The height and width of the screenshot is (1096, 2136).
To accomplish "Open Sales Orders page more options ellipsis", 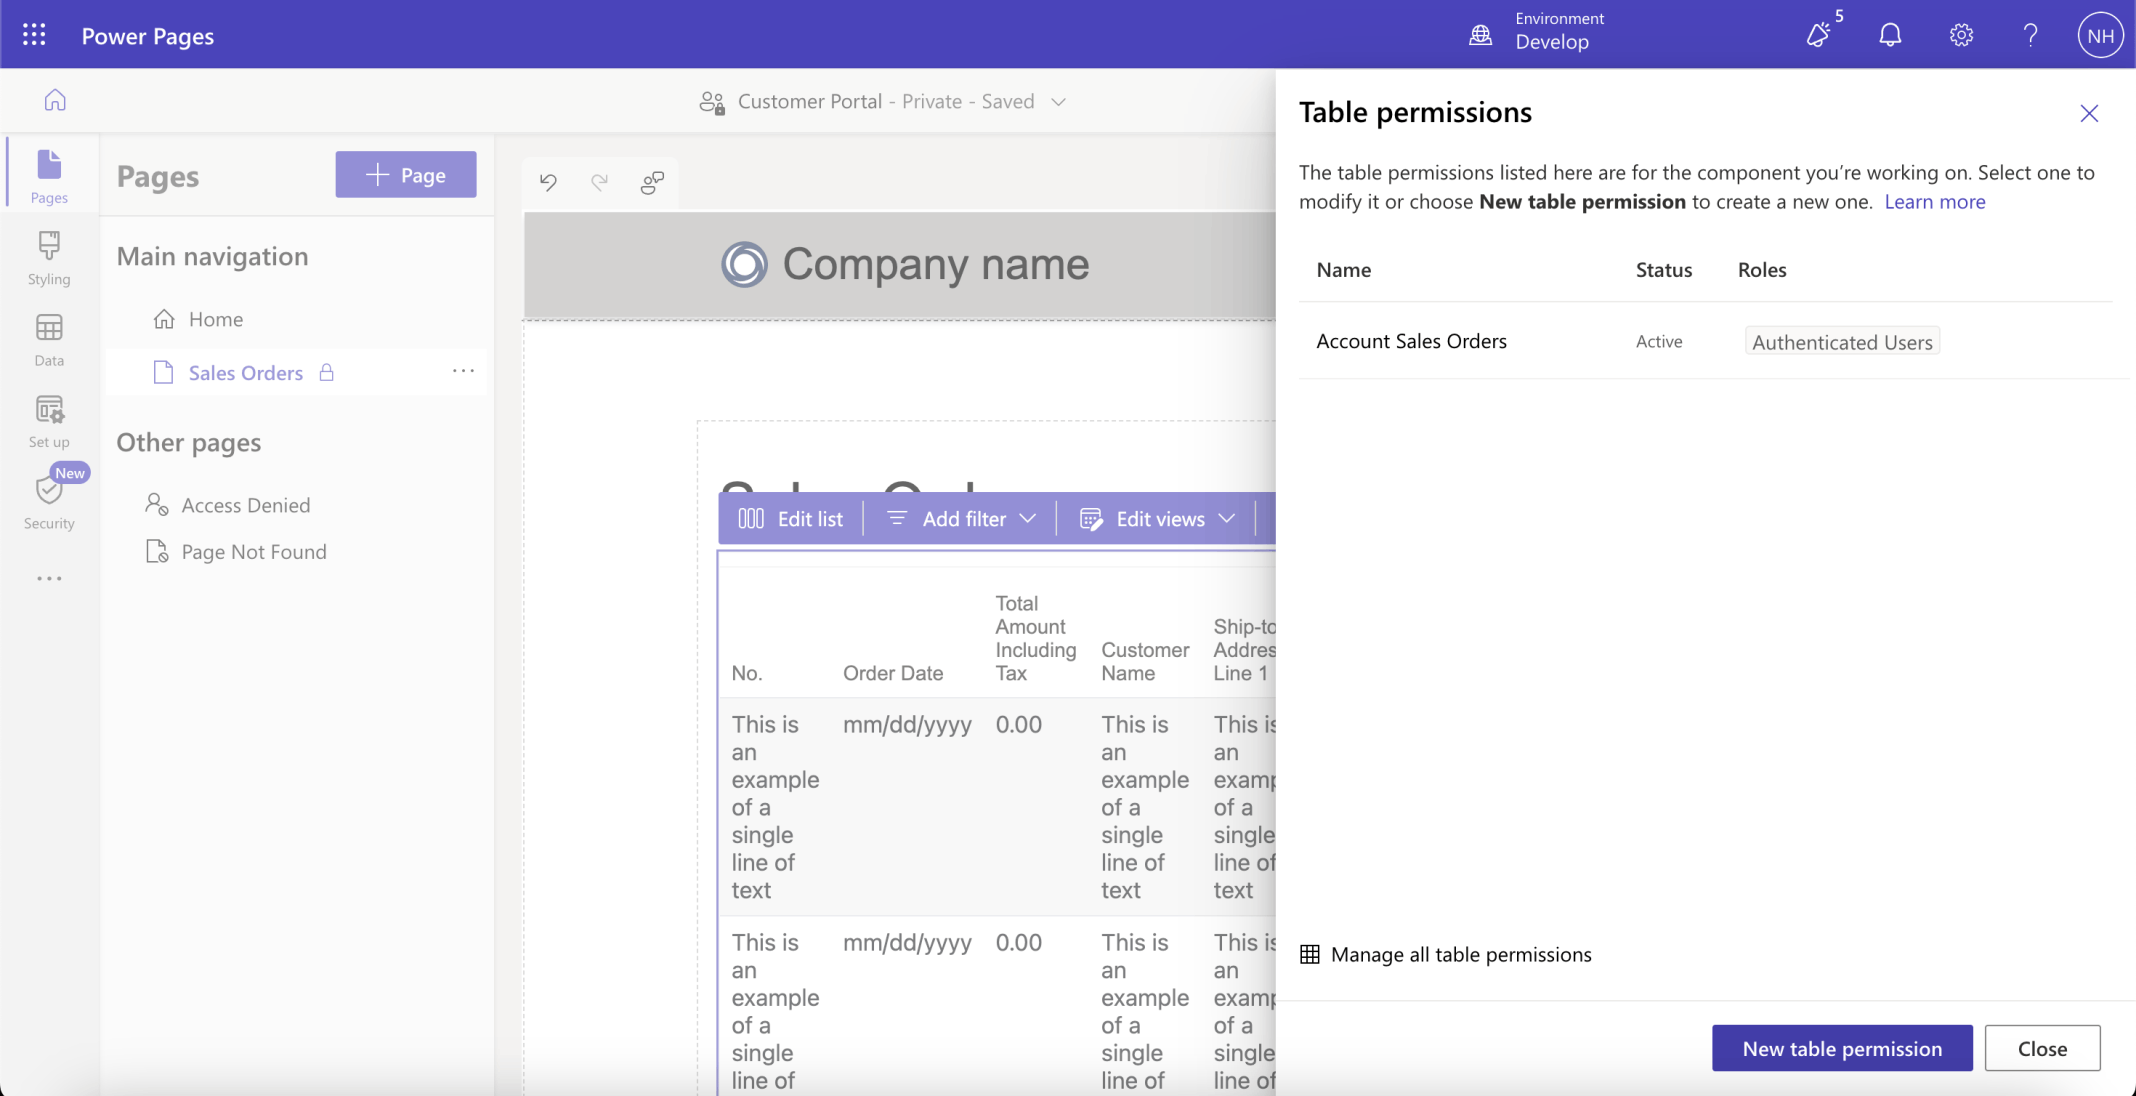I will click(463, 371).
